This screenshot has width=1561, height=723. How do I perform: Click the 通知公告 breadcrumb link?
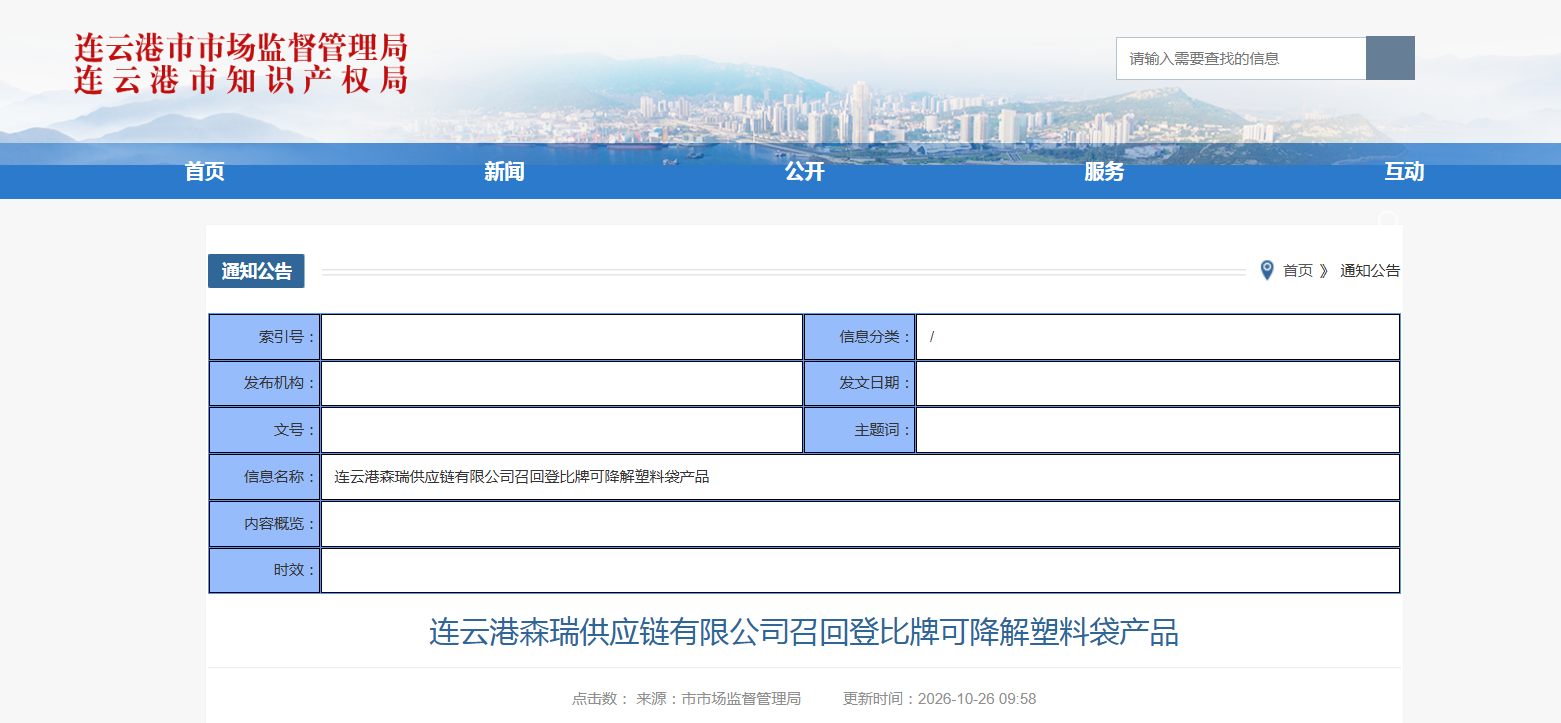pyautogui.click(x=1370, y=271)
